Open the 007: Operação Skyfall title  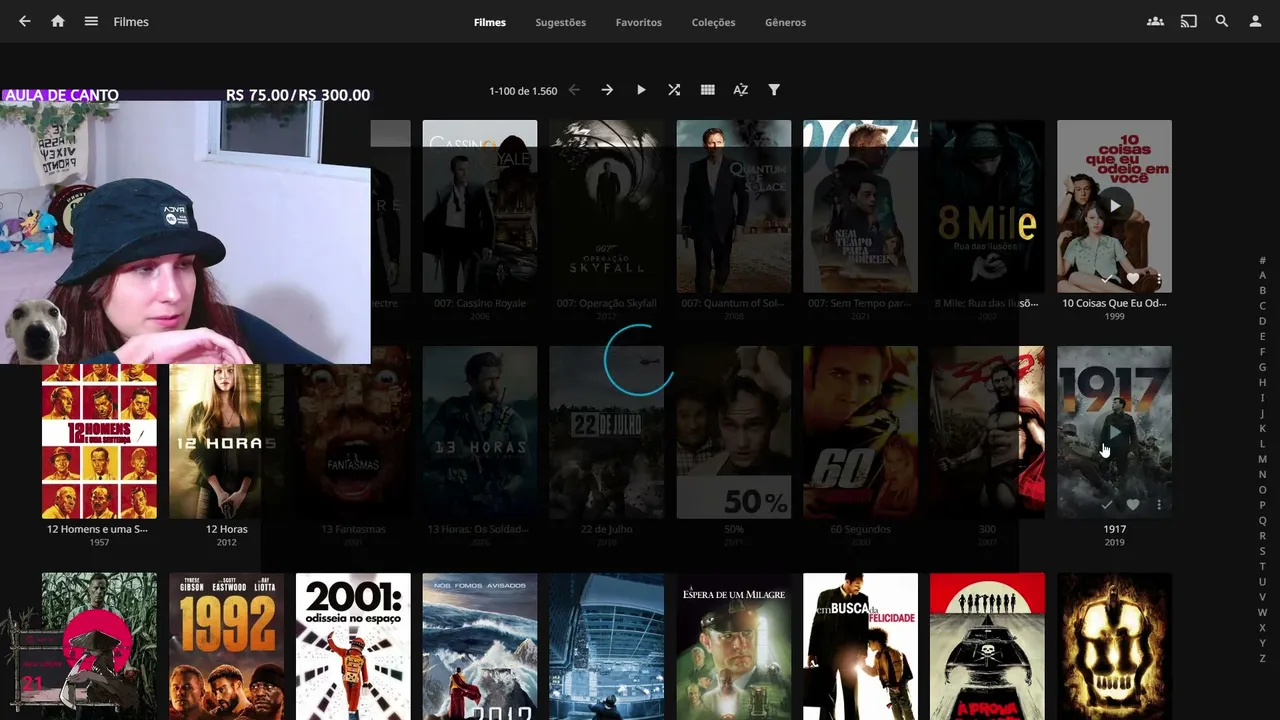[x=607, y=303]
